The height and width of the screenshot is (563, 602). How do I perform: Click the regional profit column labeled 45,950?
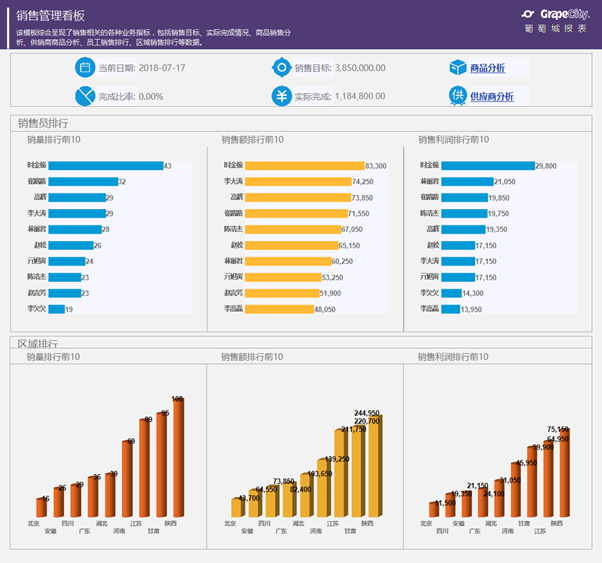click(516, 490)
